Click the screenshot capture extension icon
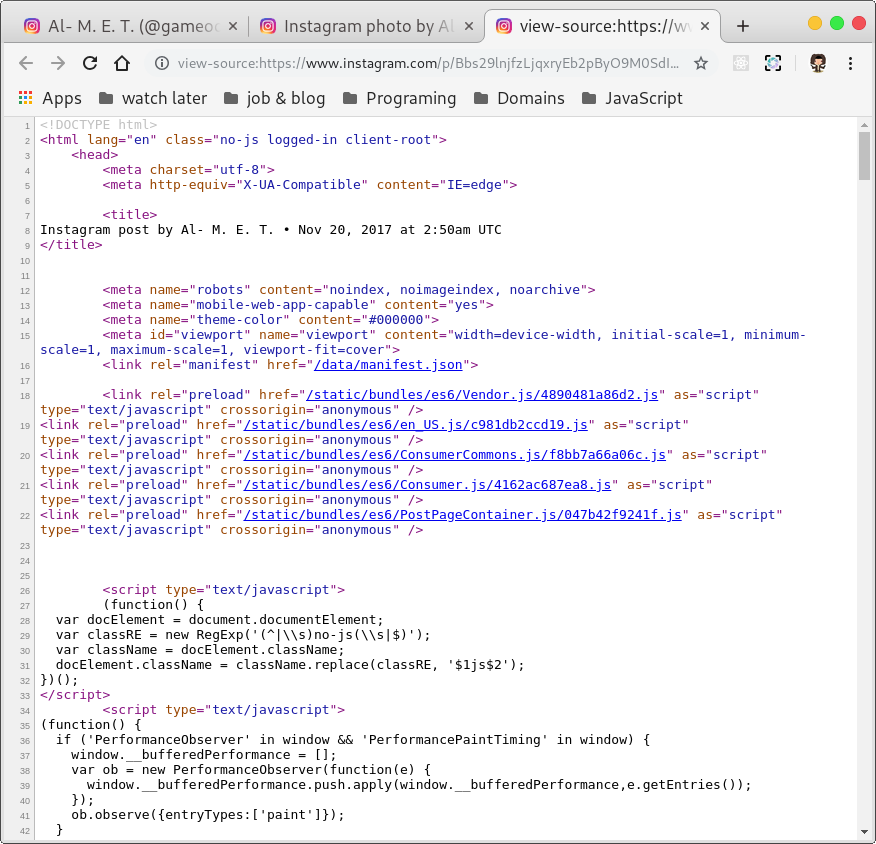This screenshot has width=876, height=844. click(x=773, y=63)
